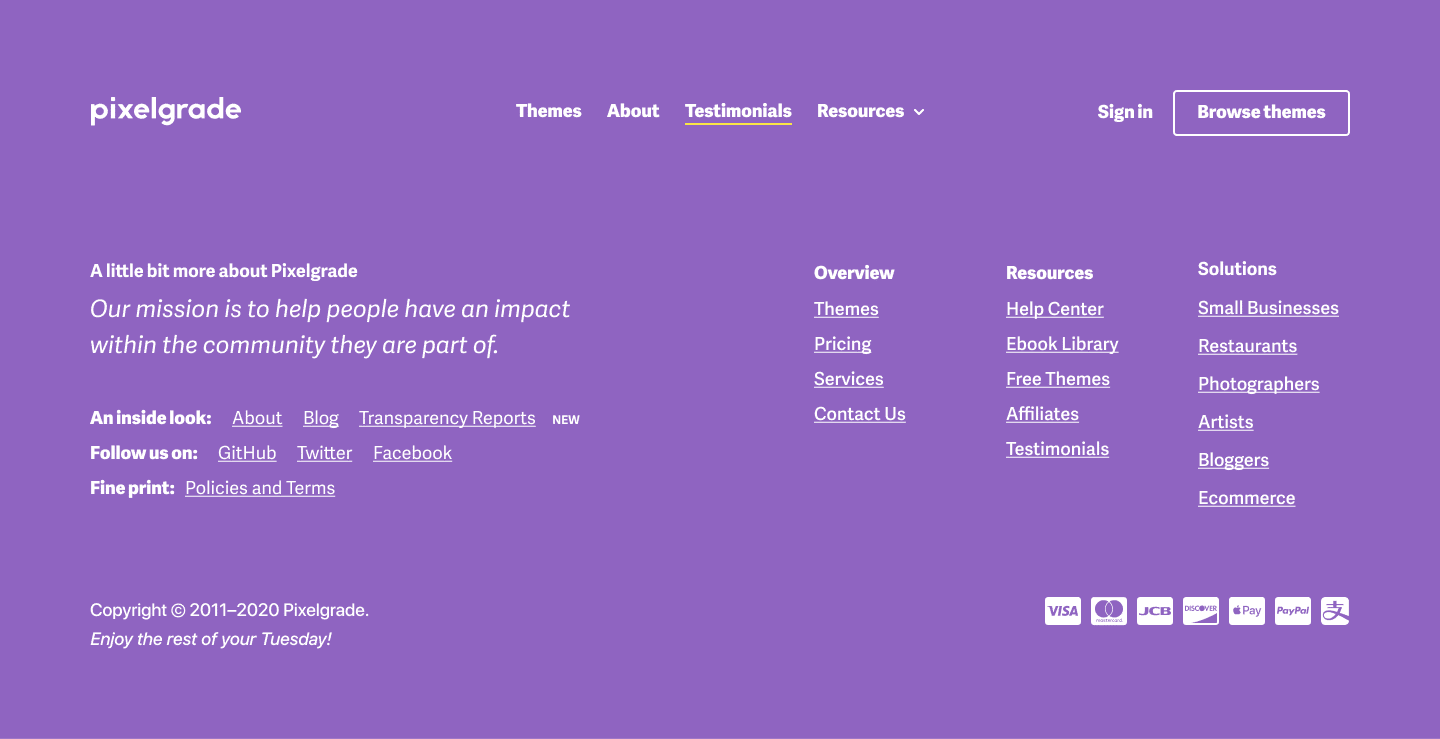Open the Themes menu item
Screen dimensions: 1440x739
coord(548,111)
